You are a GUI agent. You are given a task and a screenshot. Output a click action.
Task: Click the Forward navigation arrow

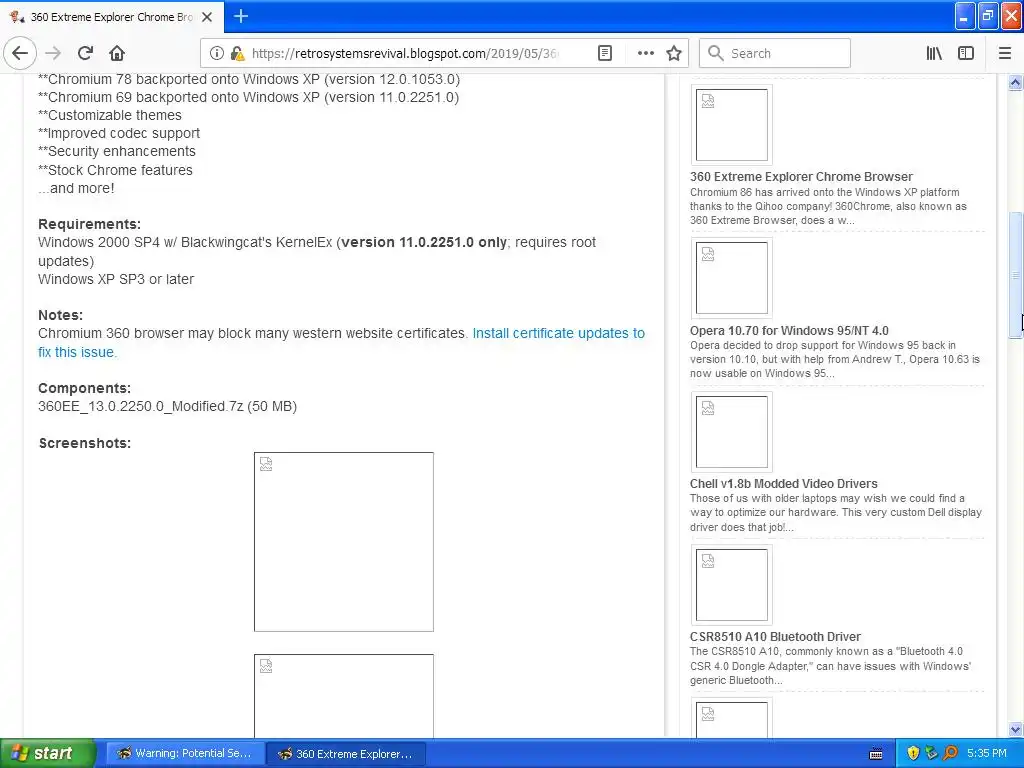(54, 53)
